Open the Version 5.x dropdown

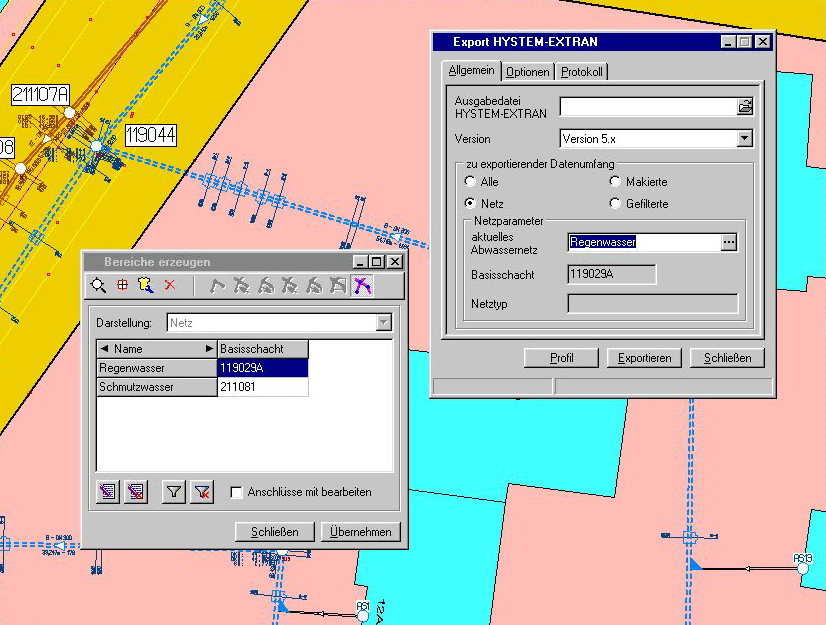click(744, 139)
